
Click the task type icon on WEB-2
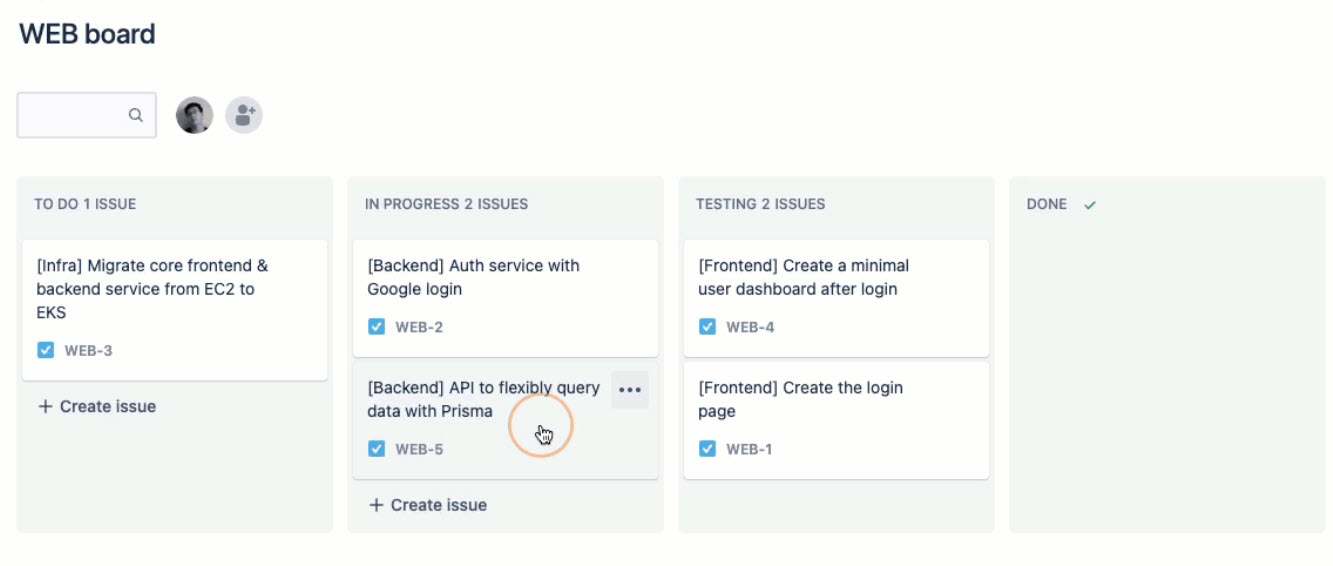tap(376, 326)
